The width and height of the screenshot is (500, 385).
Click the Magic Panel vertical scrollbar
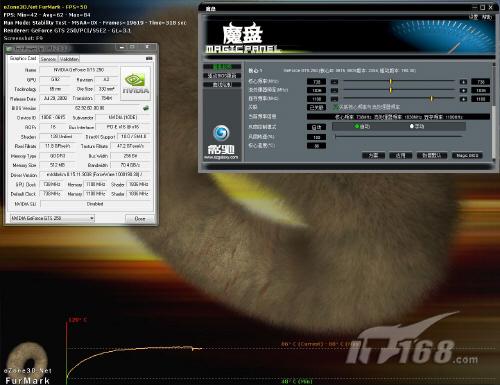pos(494,112)
